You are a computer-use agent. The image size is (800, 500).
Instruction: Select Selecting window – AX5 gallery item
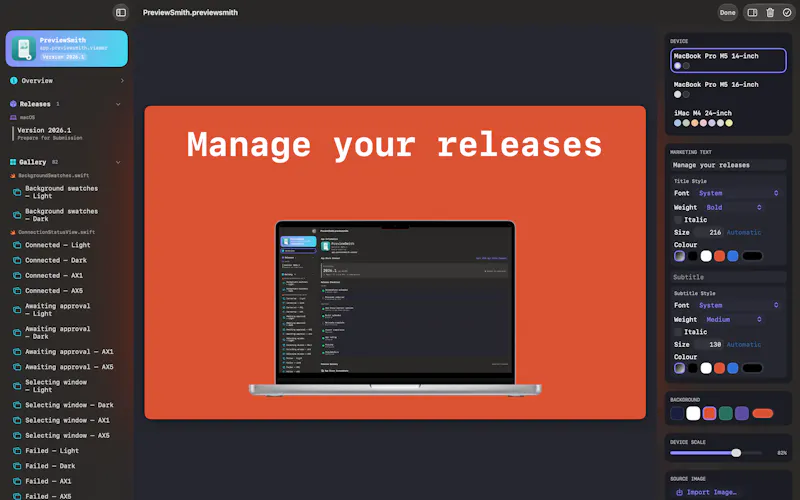(x=66, y=436)
